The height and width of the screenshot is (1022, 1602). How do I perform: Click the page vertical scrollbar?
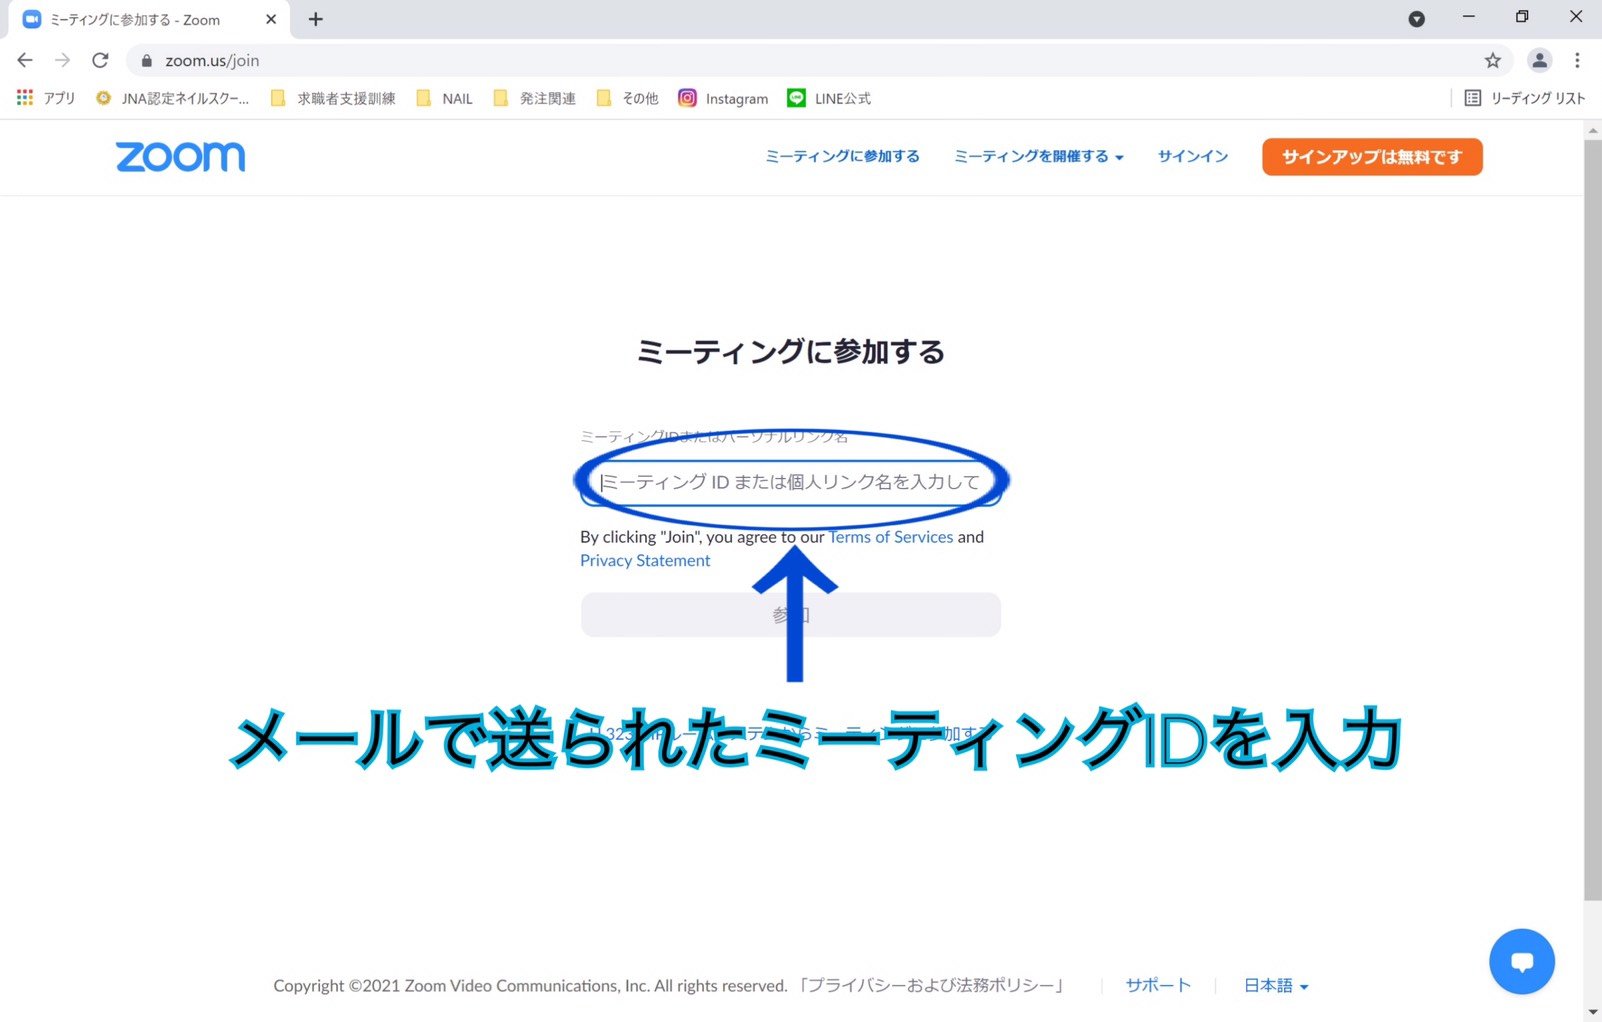1592,520
